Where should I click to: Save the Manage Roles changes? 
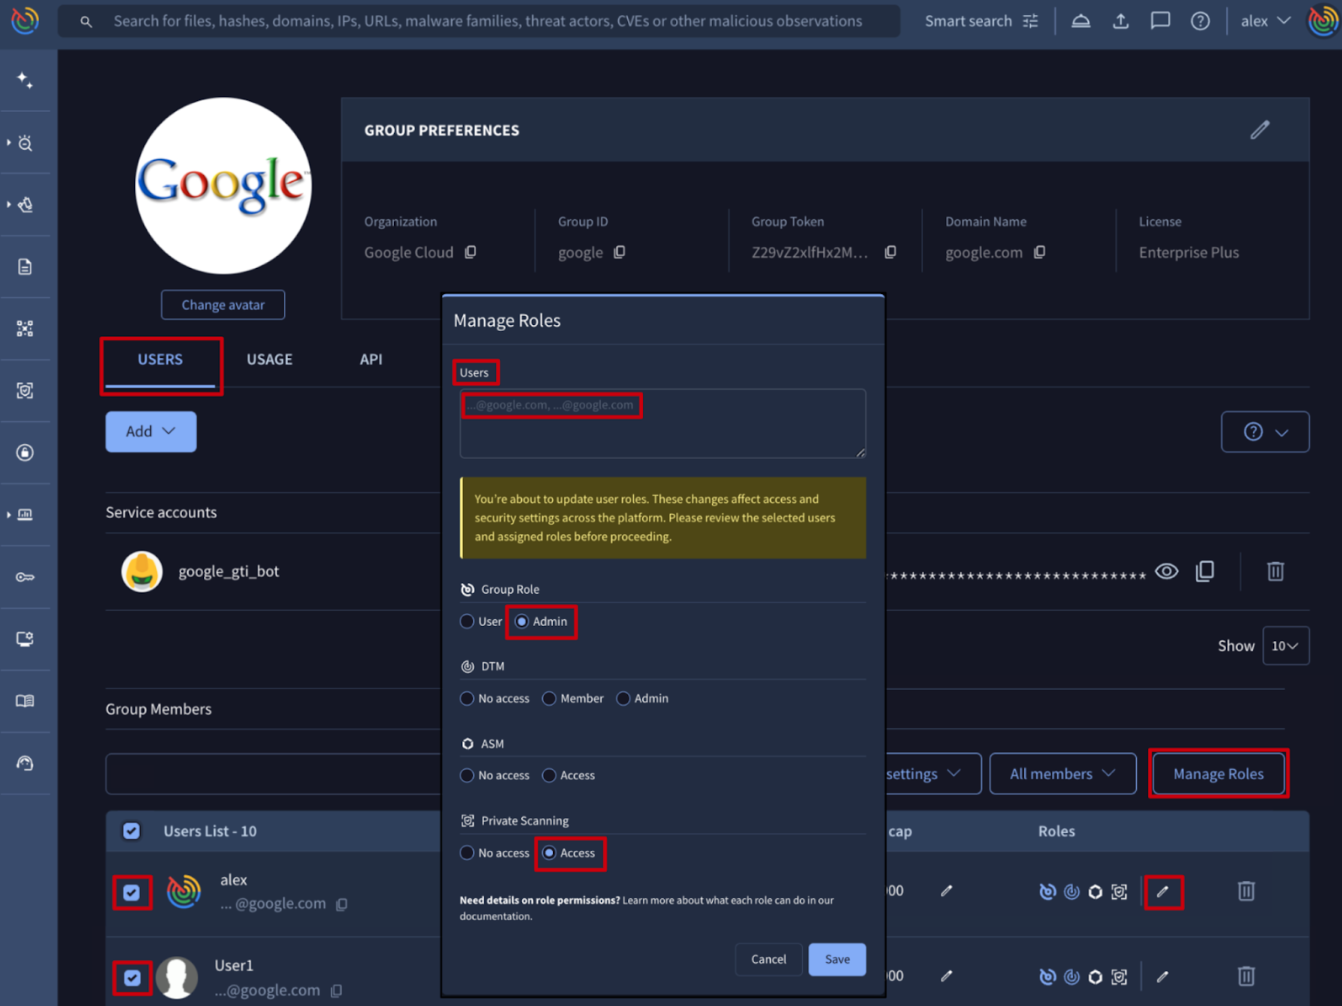[x=837, y=960]
